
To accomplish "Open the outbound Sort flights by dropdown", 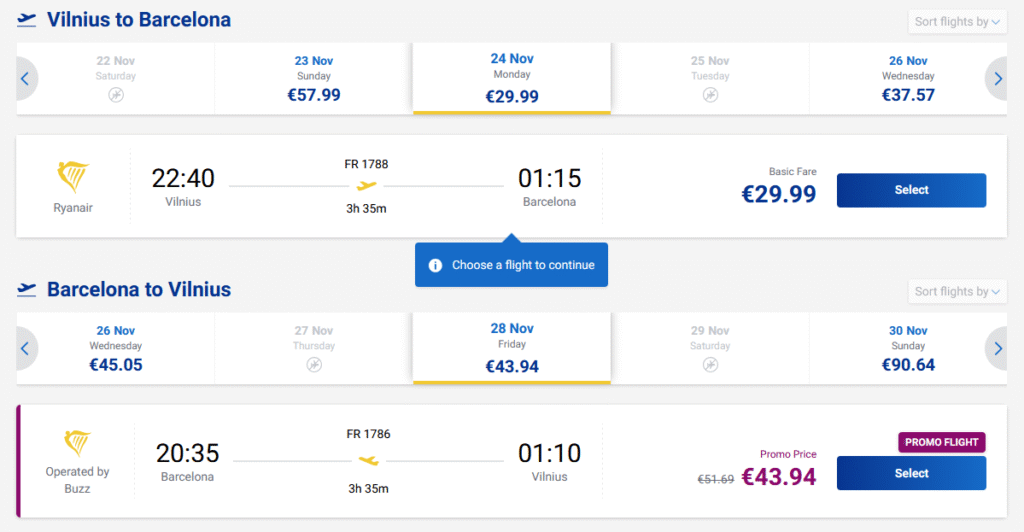I will (x=957, y=22).
